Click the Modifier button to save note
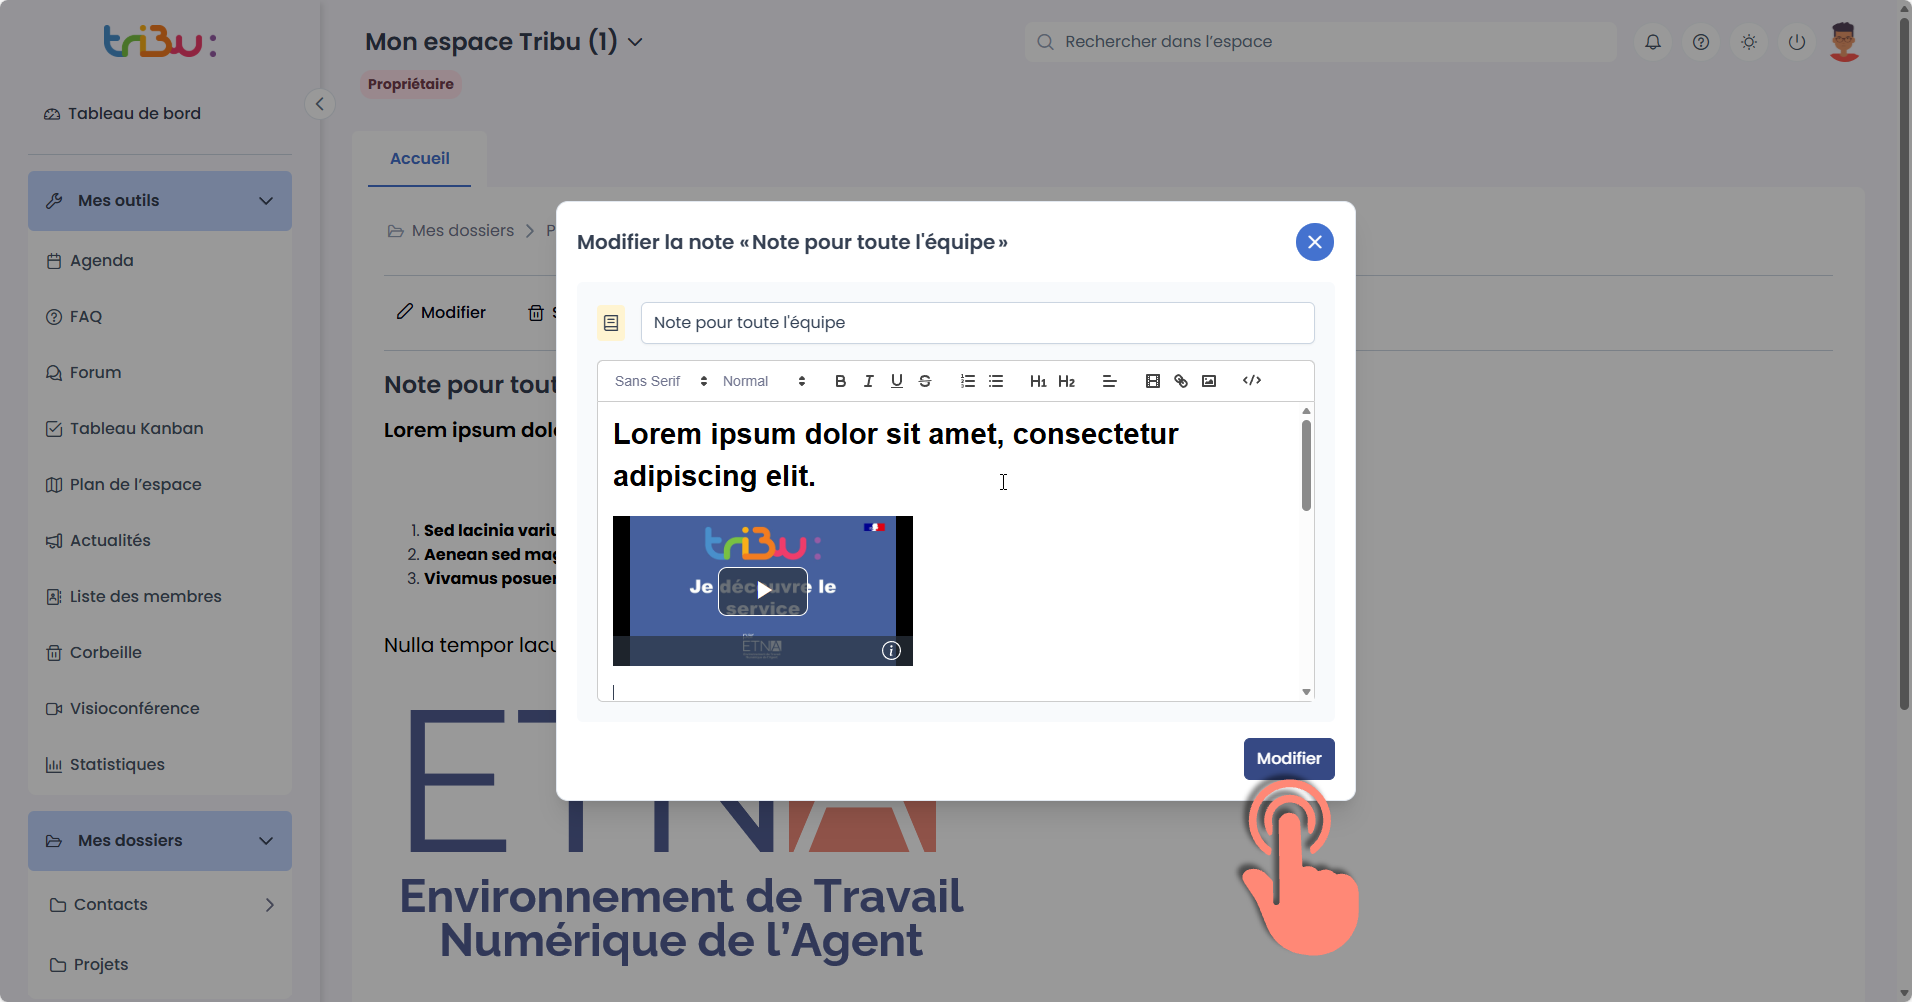Image resolution: width=1912 pixels, height=1002 pixels. pyautogui.click(x=1288, y=758)
